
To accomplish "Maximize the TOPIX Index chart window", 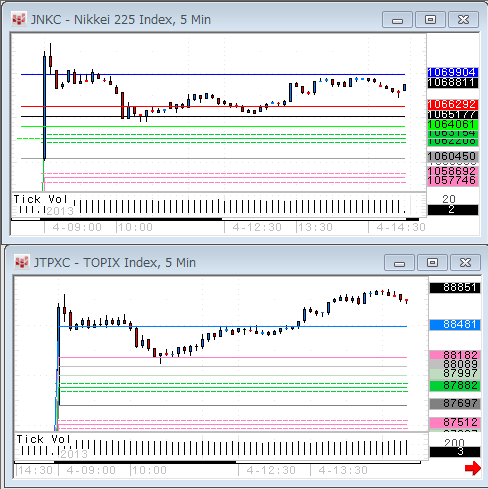I will tap(432, 263).
